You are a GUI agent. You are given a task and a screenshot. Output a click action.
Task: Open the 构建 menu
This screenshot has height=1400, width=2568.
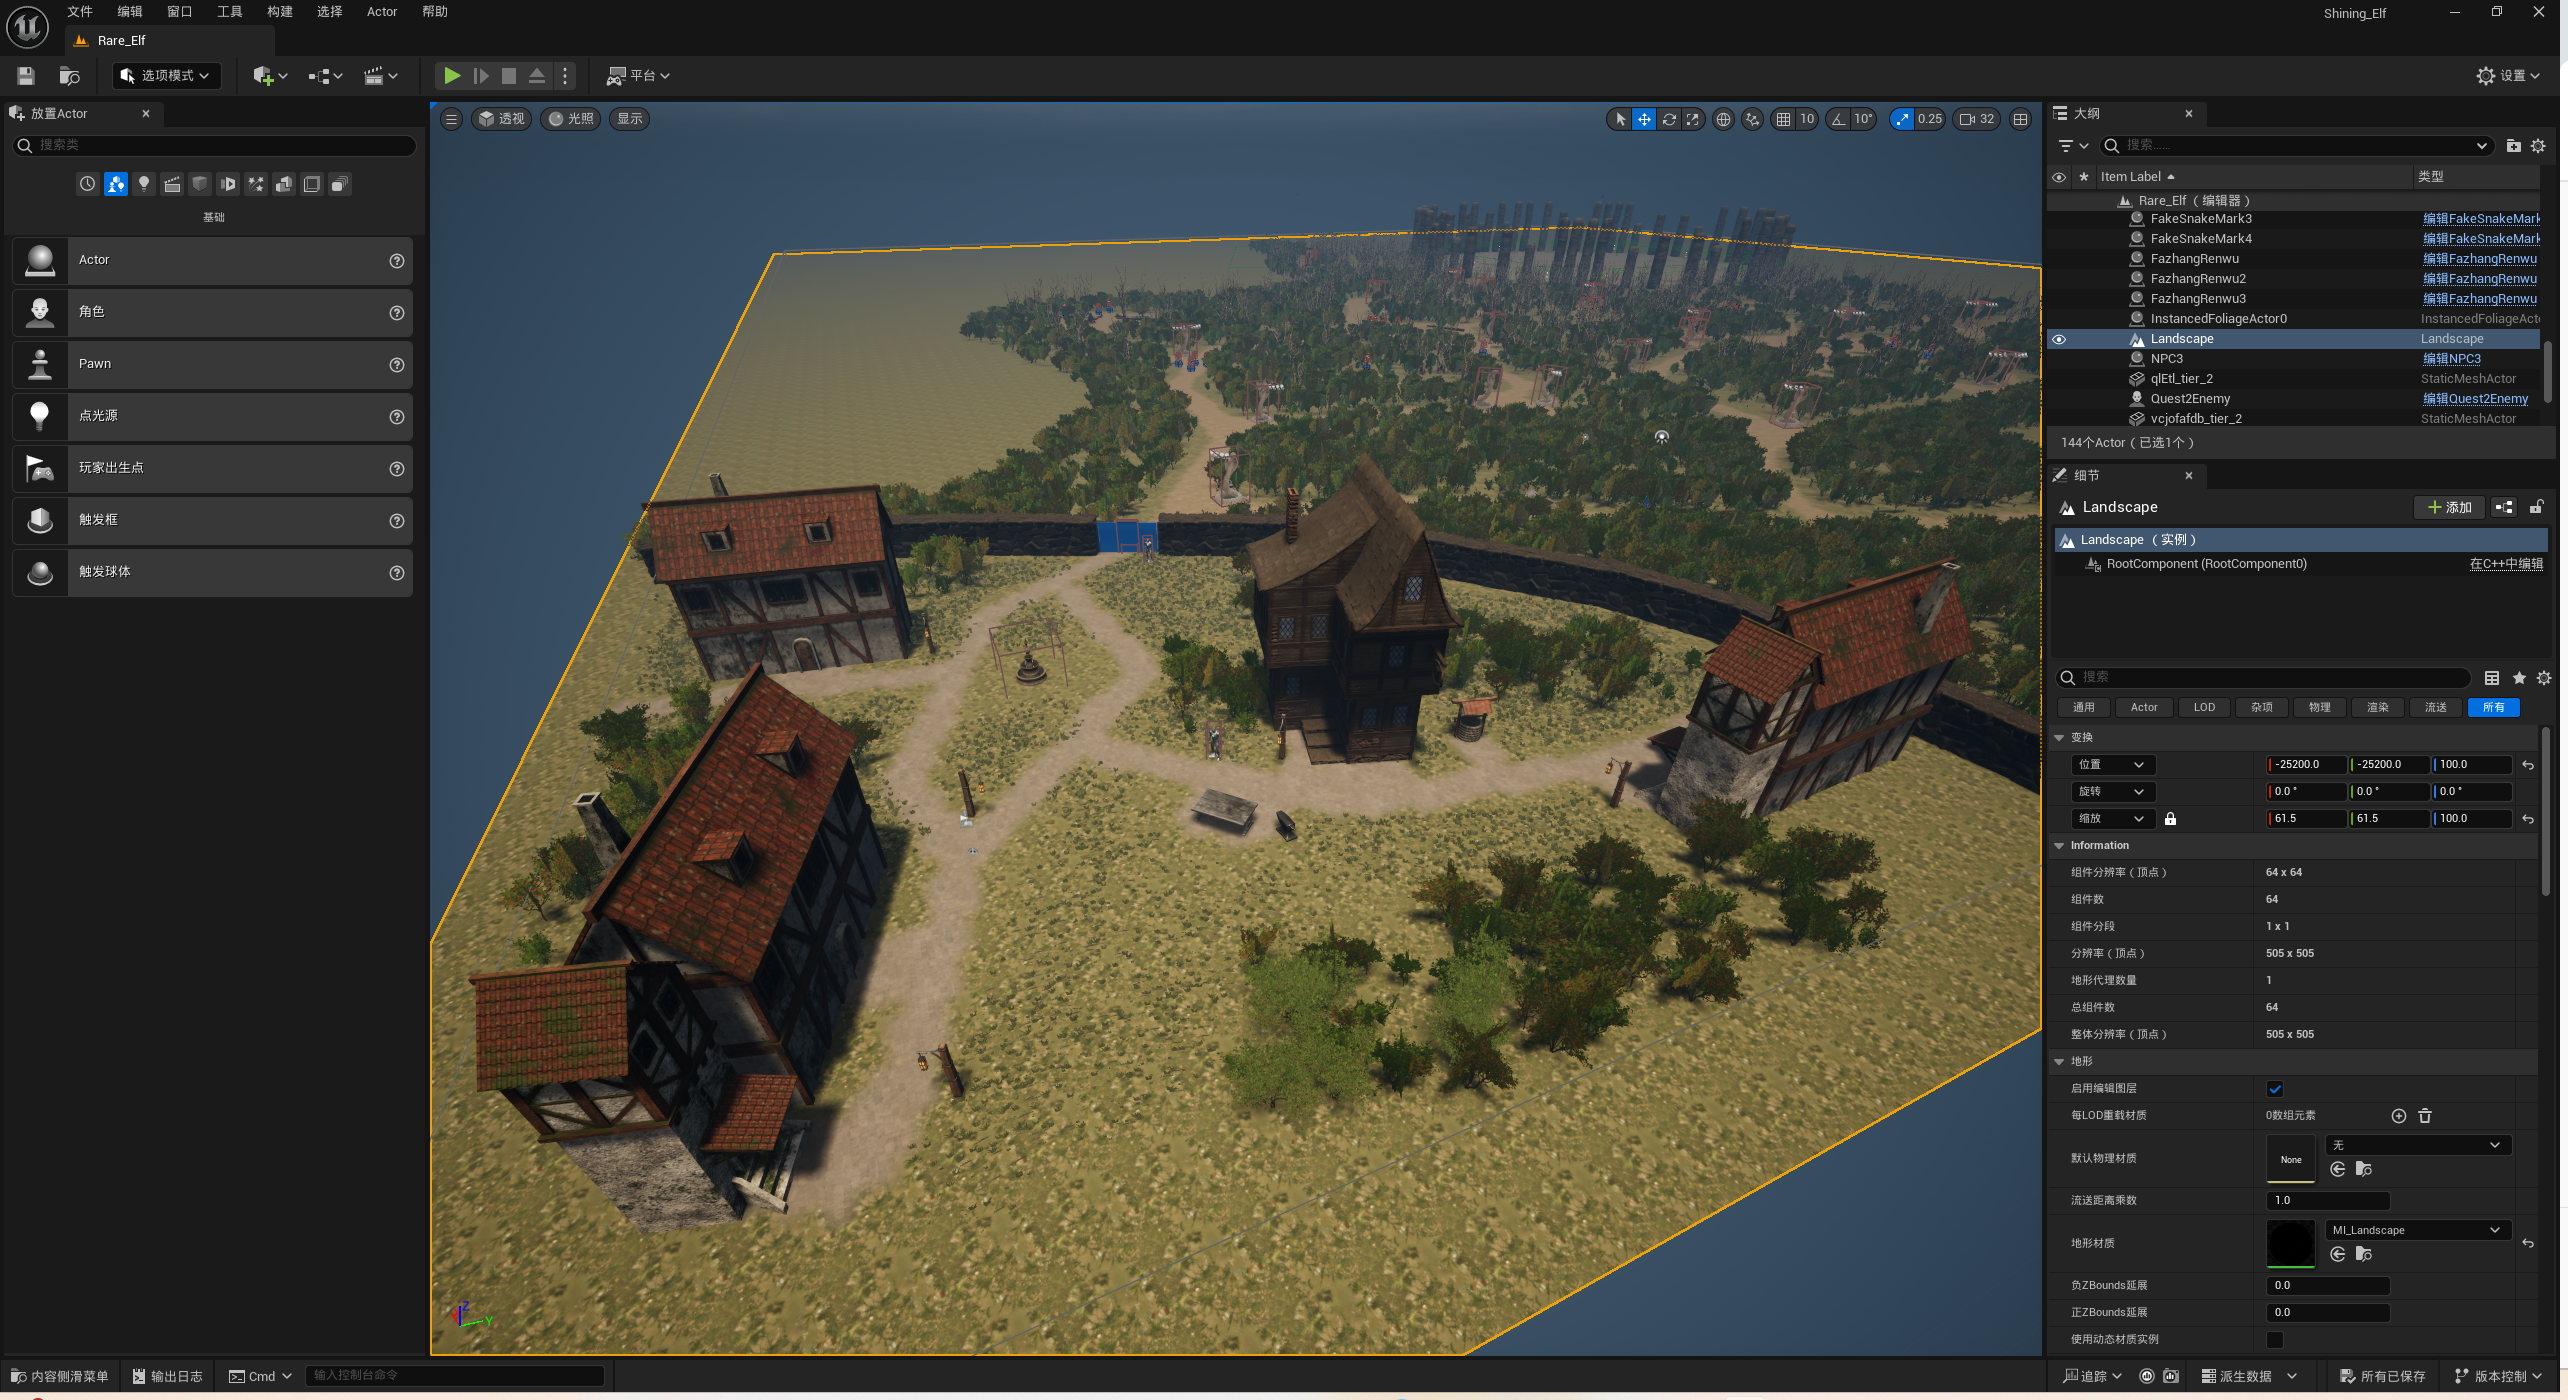279,12
